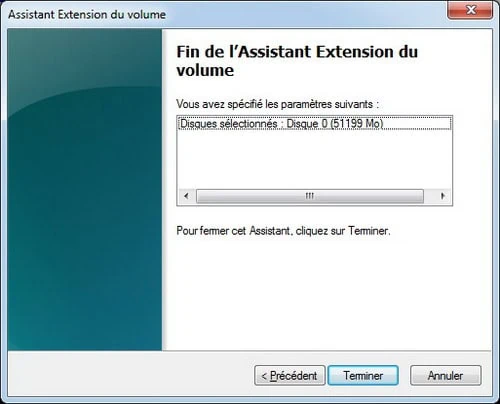The width and height of the screenshot is (500, 404).
Task: Click the left arrow of horizontal scrollbar
Action: point(186,196)
